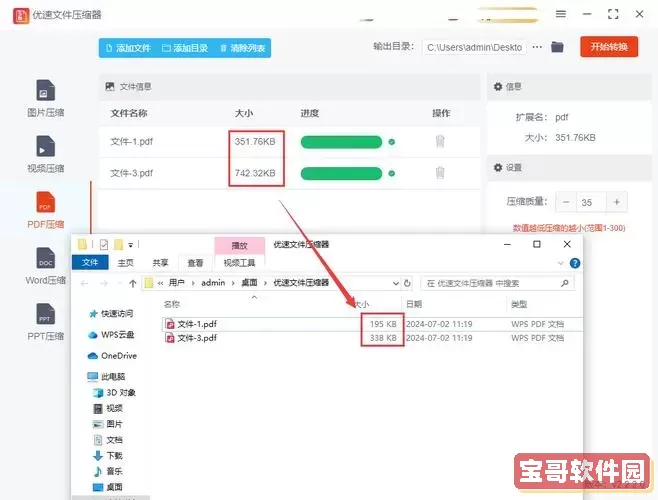Screen dimensions: 658x500
Task: Sort by 日期 column in Explorer
Action: click(x=414, y=304)
